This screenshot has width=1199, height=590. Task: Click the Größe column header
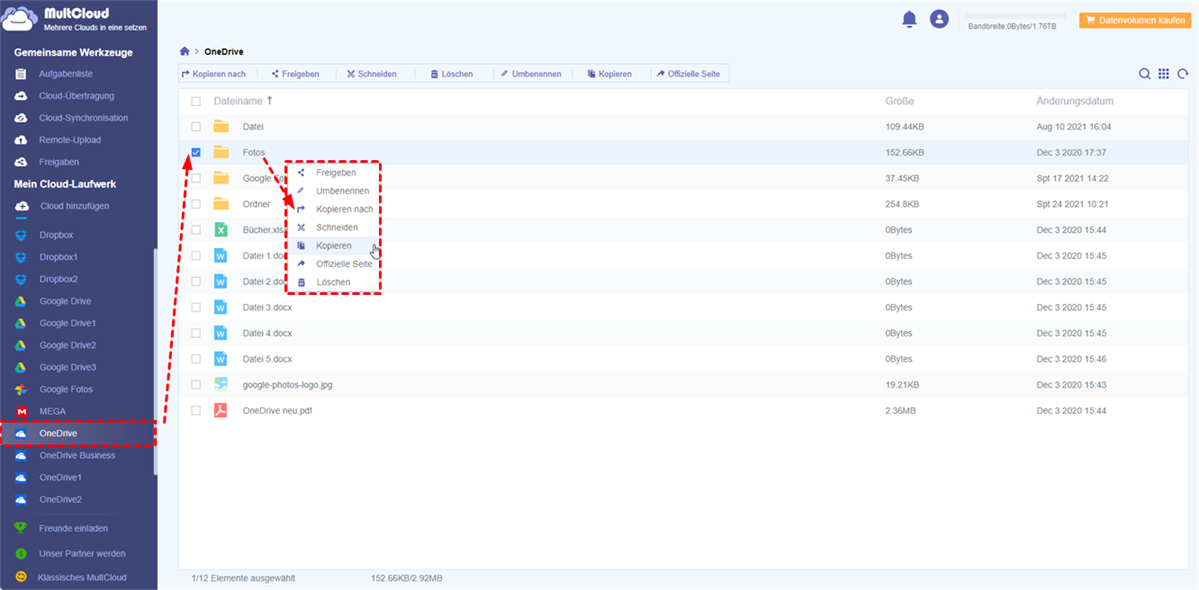pyautogui.click(x=899, y=101)
